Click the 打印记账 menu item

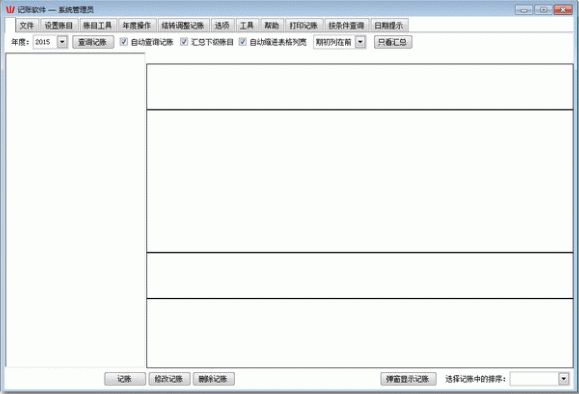(x=304, y=25)
